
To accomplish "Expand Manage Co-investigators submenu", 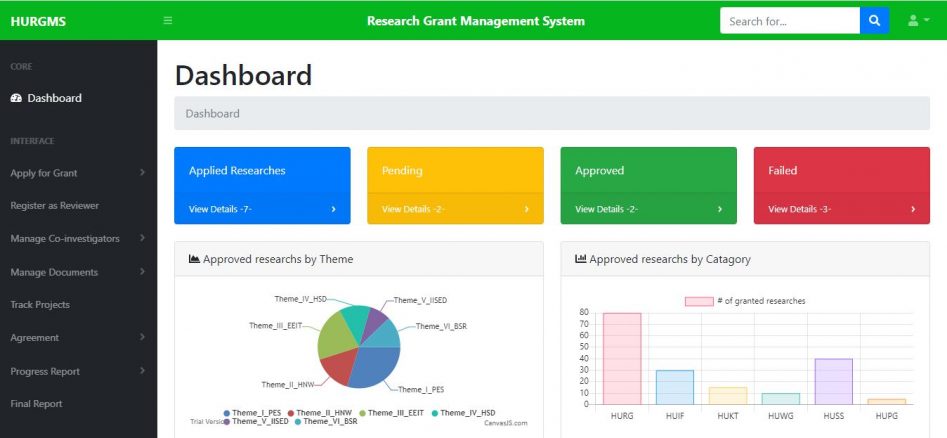I will click(65, 238).
